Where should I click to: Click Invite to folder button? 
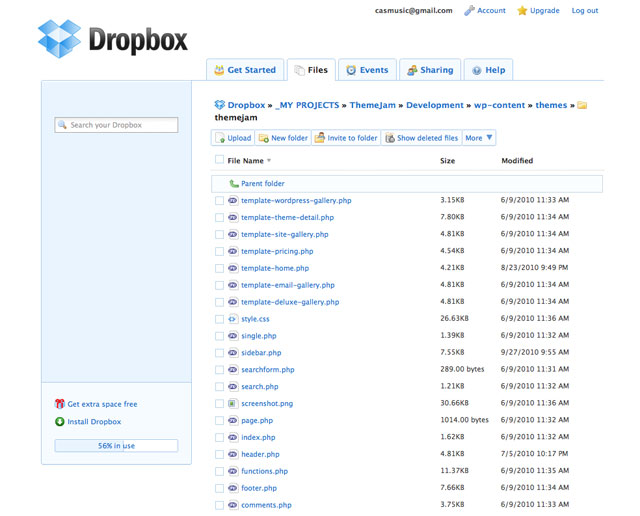click(346, 138)
